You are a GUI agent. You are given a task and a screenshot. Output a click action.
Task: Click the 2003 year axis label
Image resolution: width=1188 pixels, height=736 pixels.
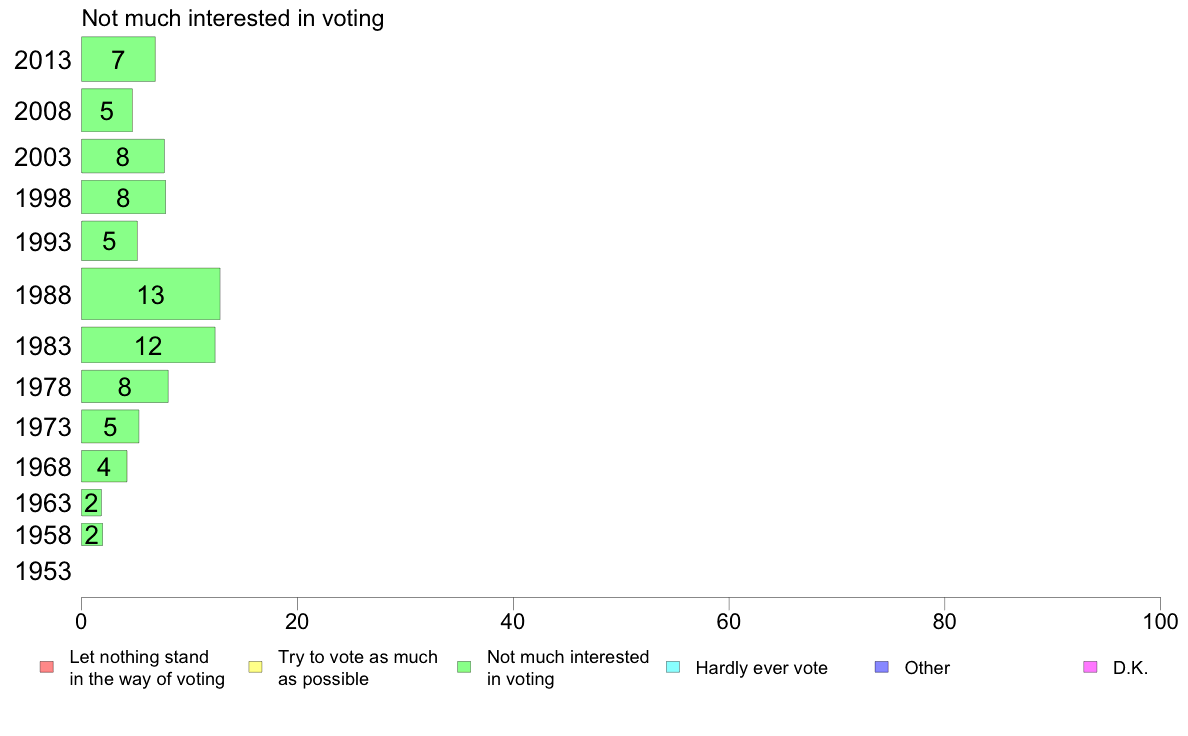[x=43, y=157]
